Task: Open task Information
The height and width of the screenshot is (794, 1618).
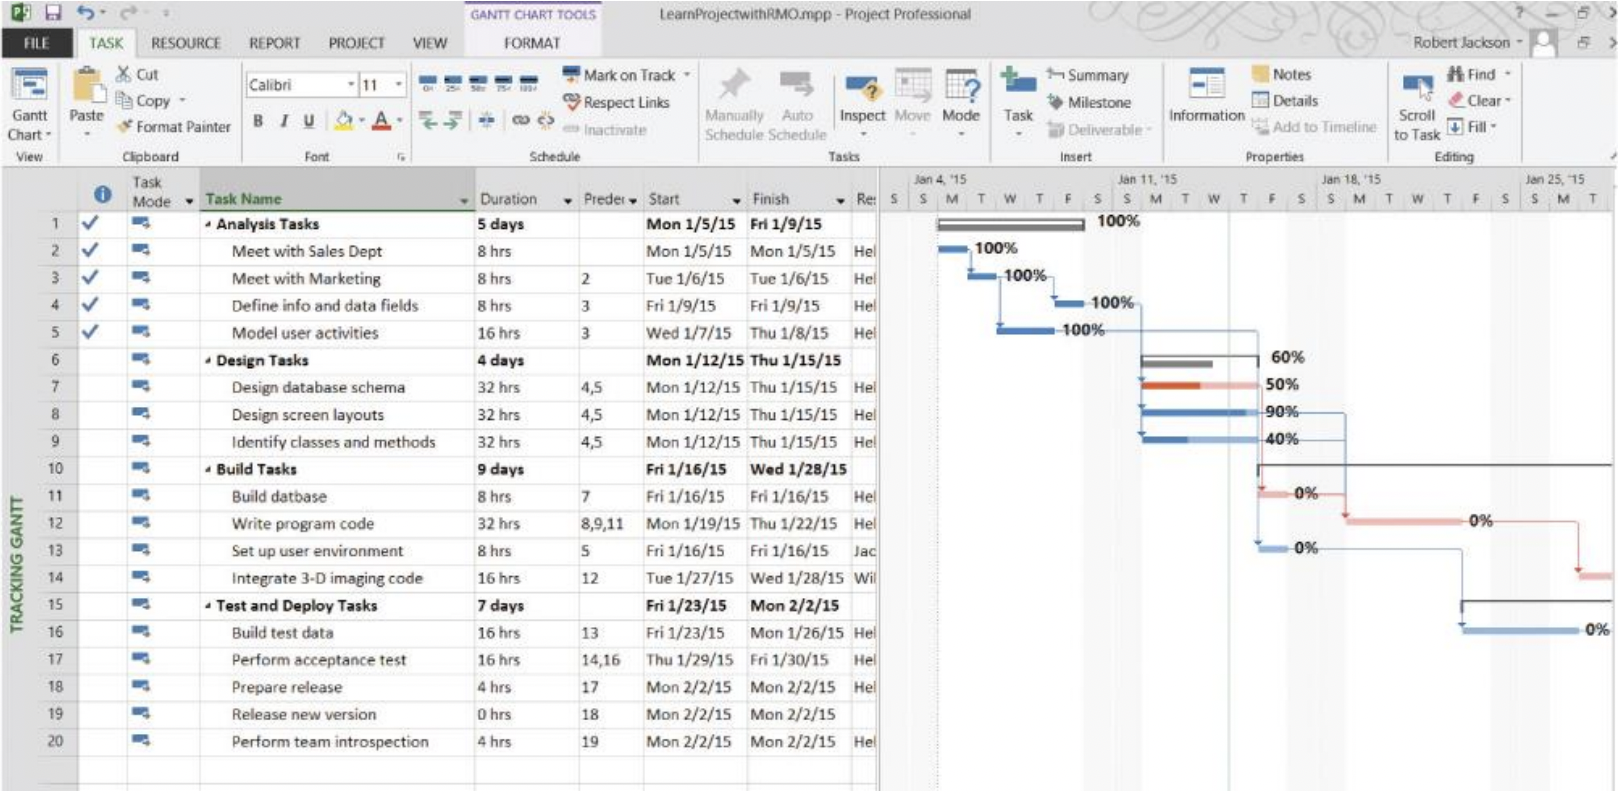Action: point(1206,97)
